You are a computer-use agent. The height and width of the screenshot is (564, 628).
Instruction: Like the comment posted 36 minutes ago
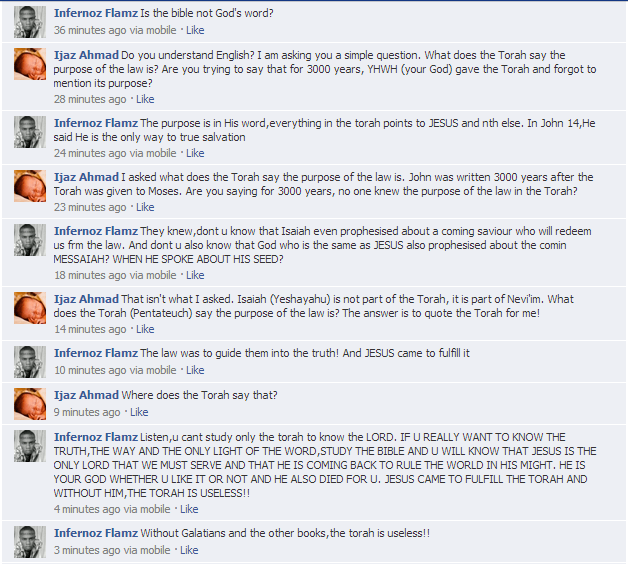(195, 30)
